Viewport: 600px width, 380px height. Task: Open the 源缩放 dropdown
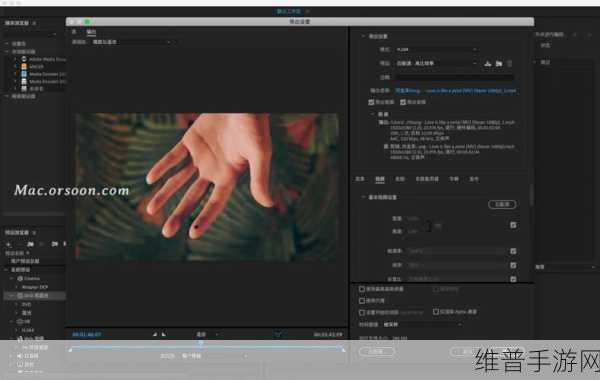(131, 42)
